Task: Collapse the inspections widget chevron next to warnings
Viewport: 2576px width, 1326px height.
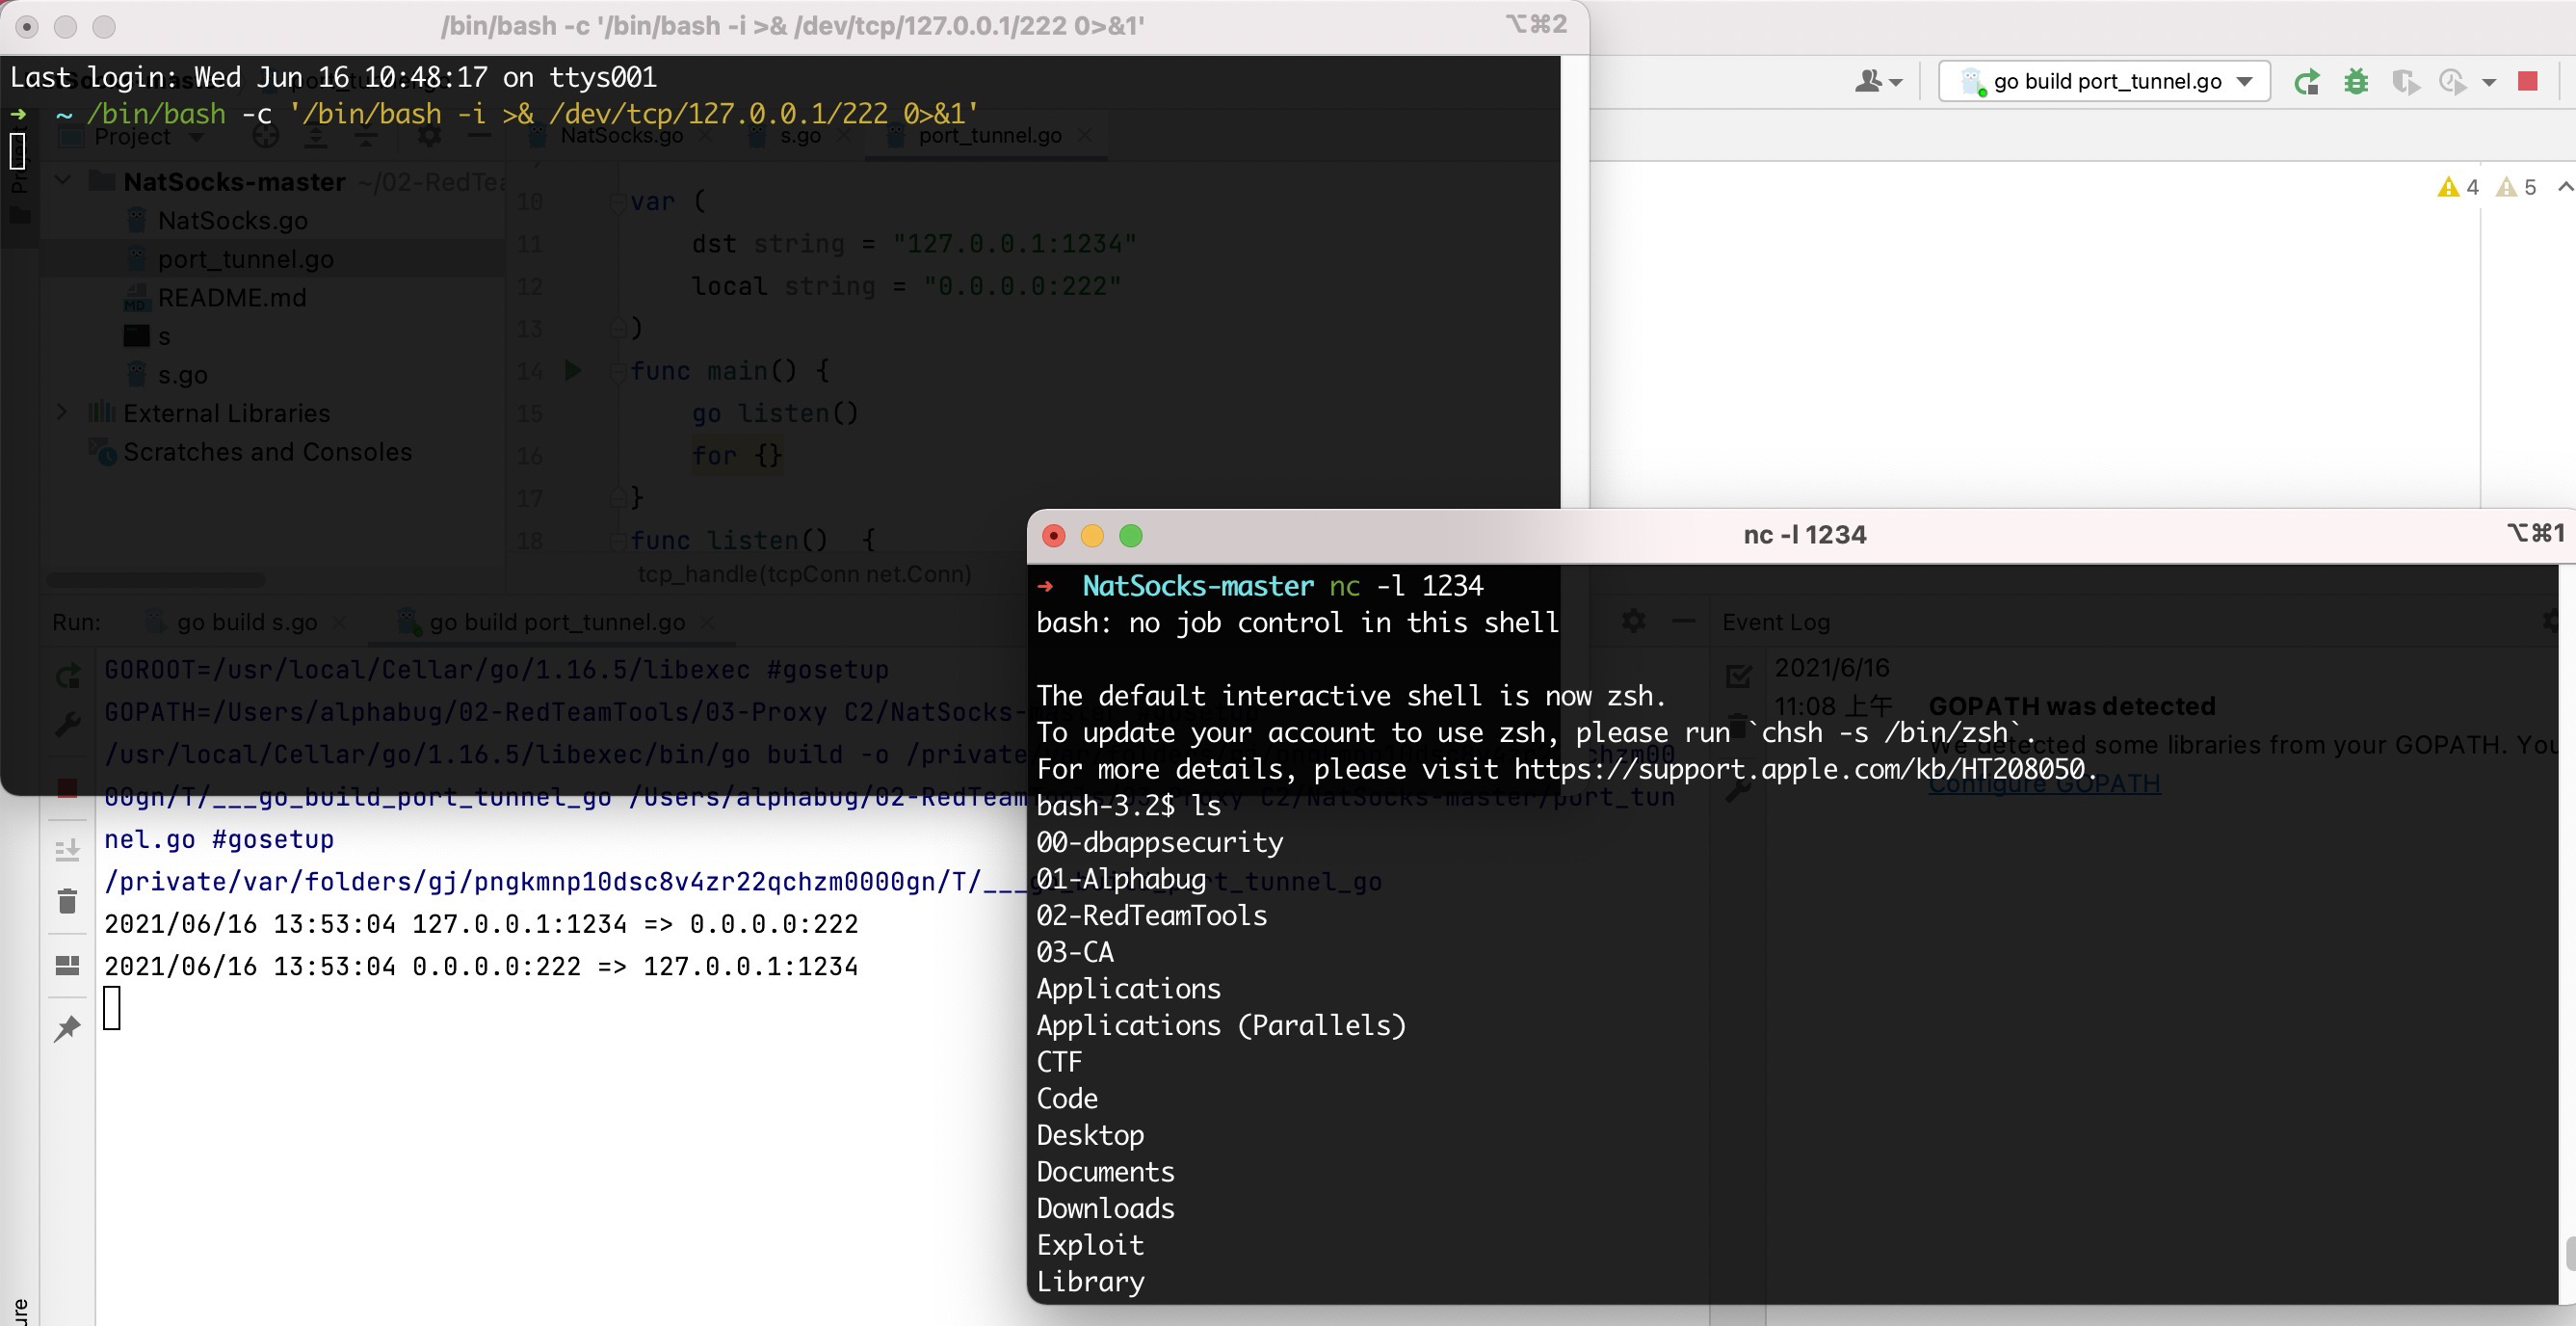Action: [x=2564, y=187]
